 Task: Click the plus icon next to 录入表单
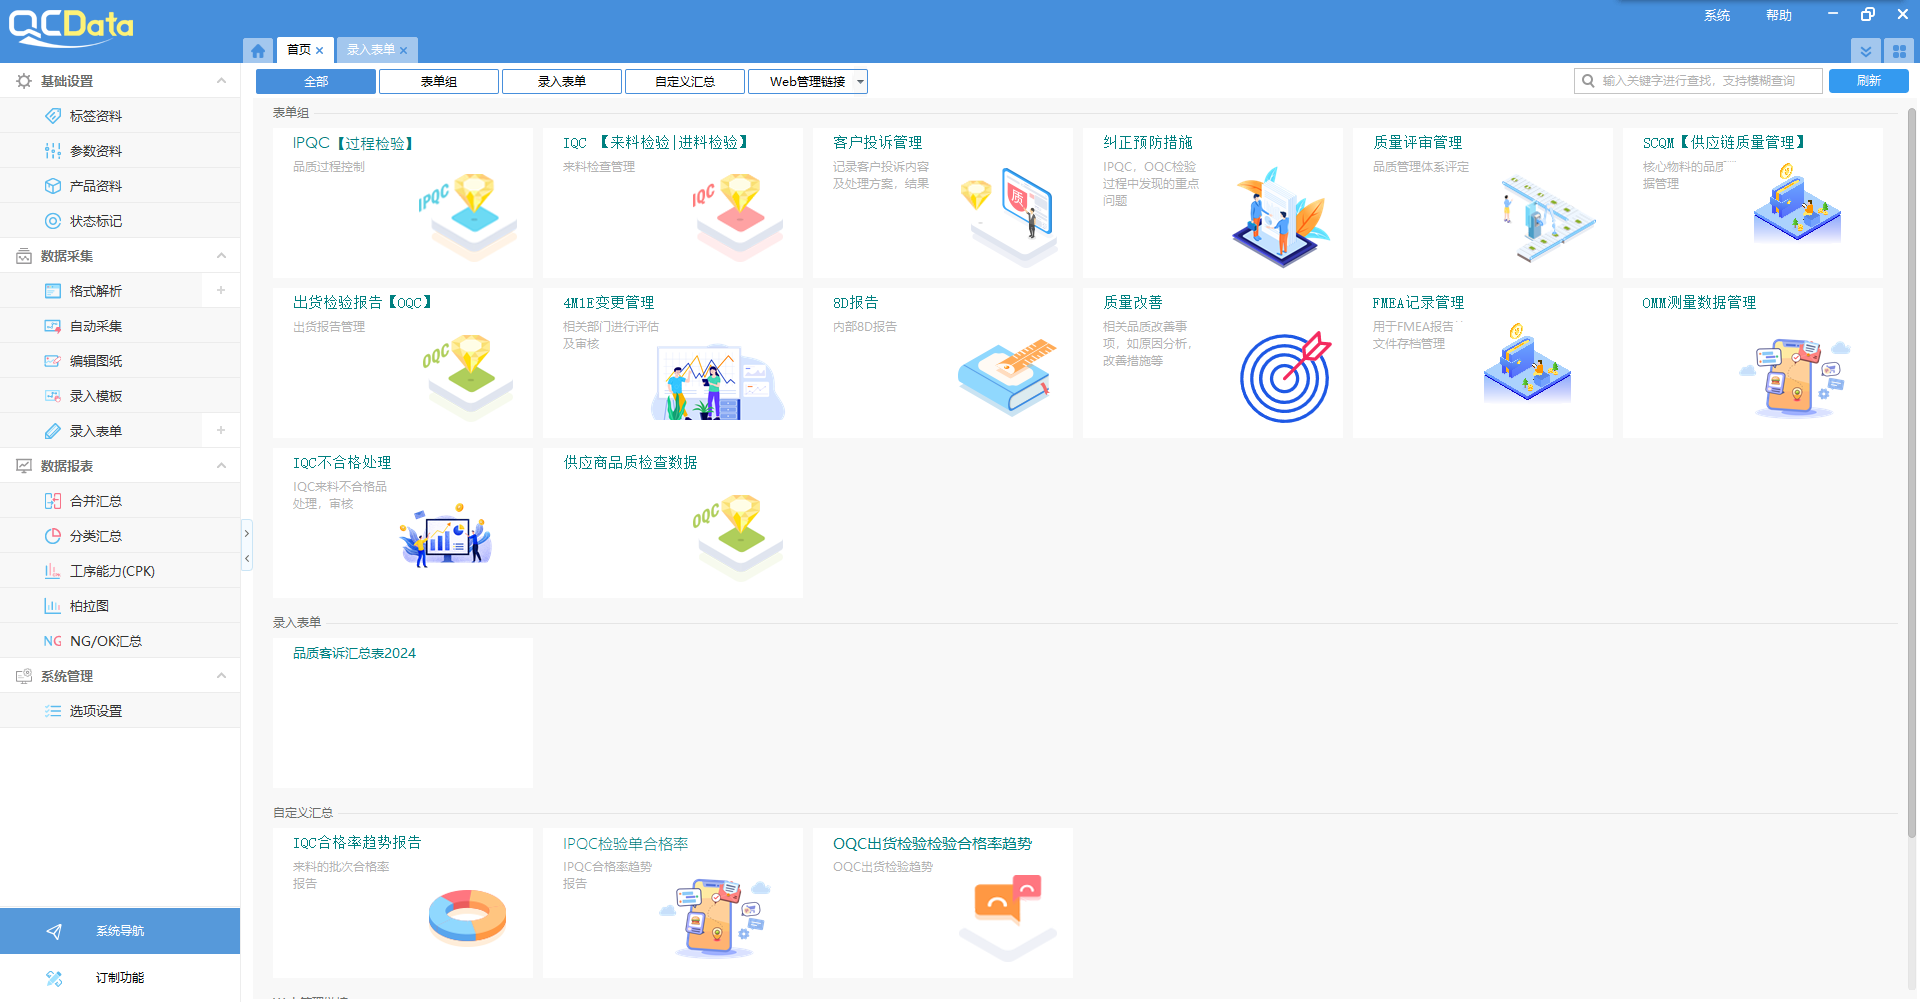pyautogui.click(x=221, y=430)
